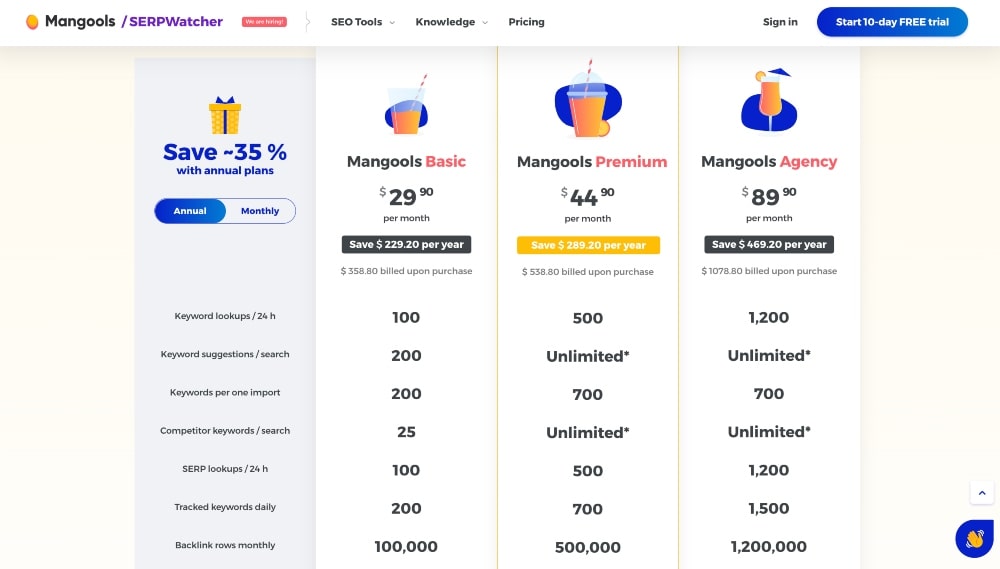Open the waving hand chat widget
This screenshot has width=1000, height=569.
click(974, 538)
